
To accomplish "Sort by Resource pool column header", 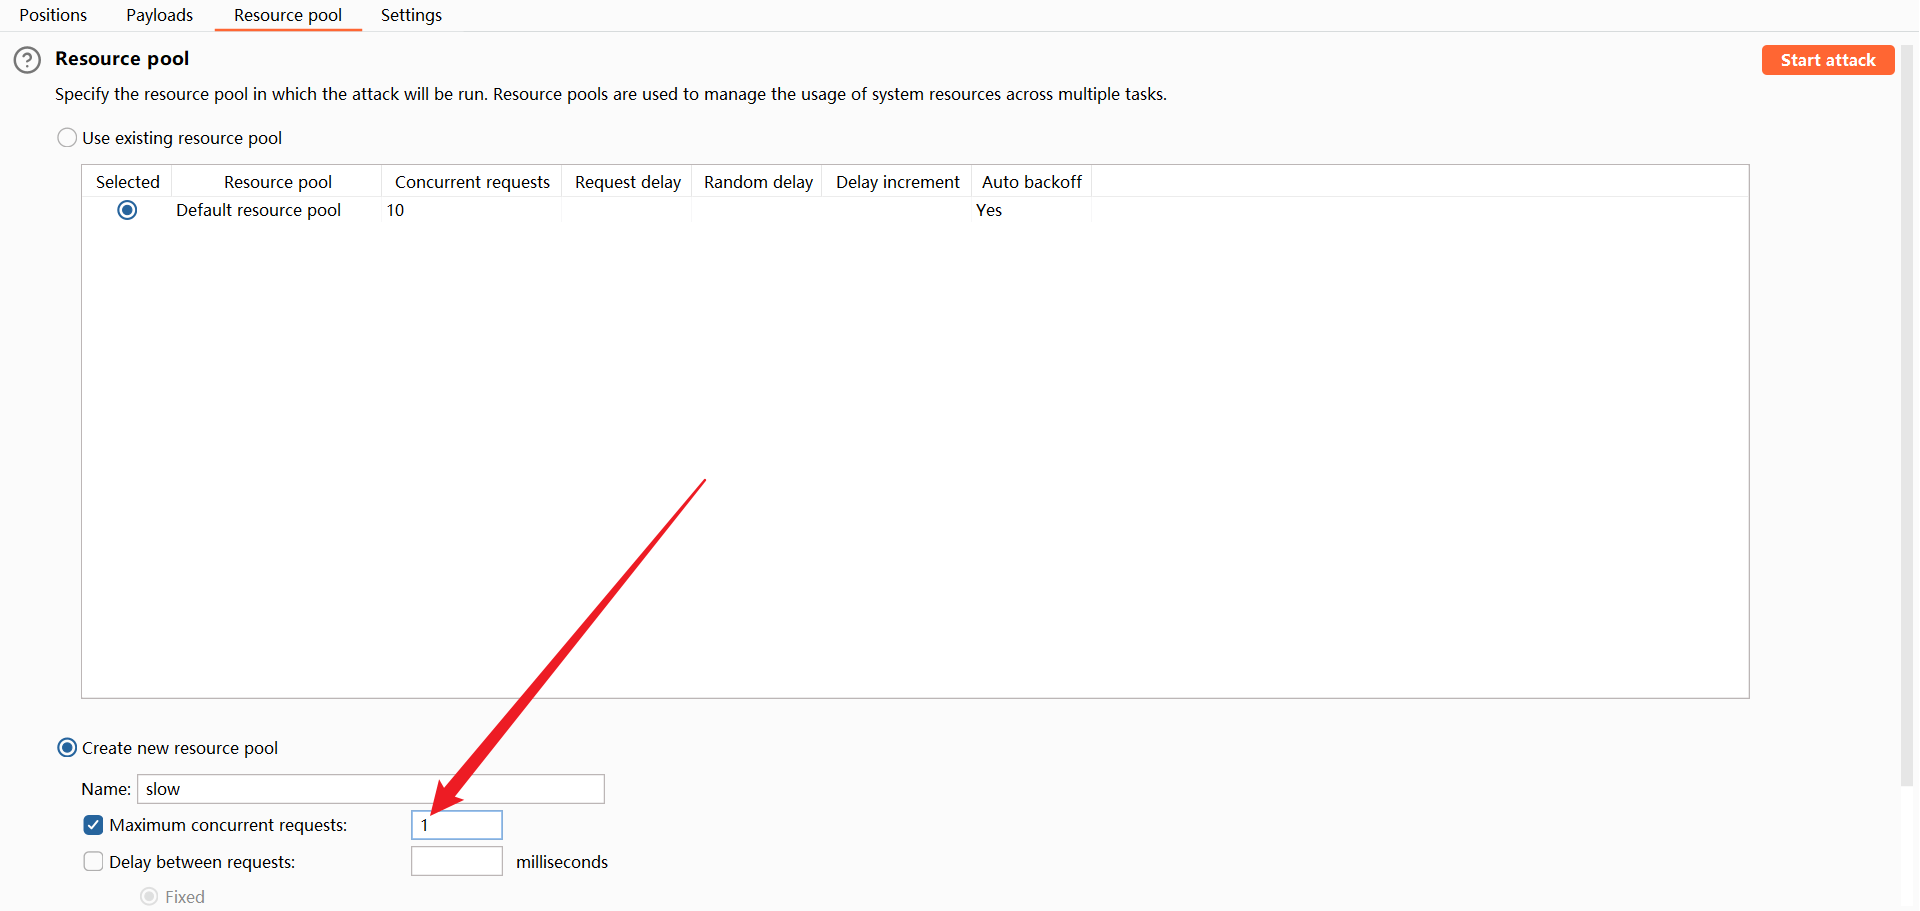I will click(277, 182).
